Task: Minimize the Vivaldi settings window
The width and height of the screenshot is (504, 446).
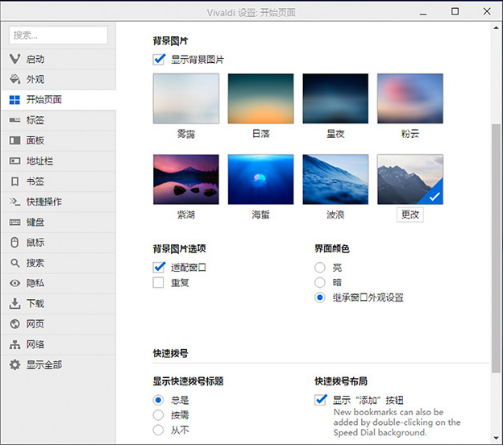Action: [x=423, y=13]
